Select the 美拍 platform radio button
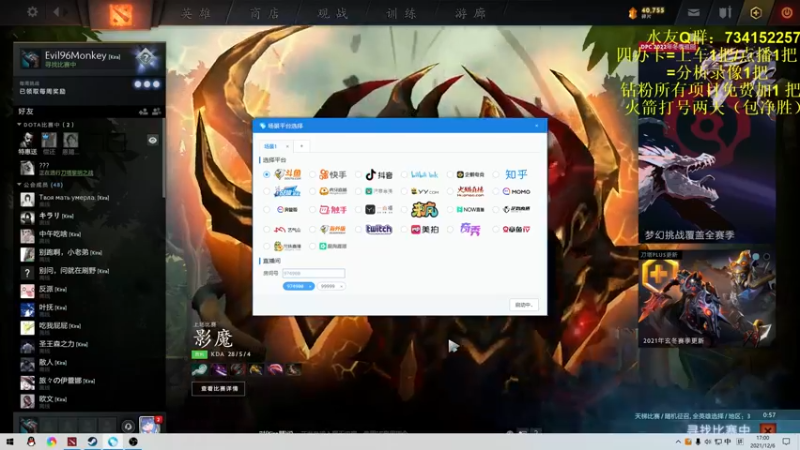 (x=404, y=230)
